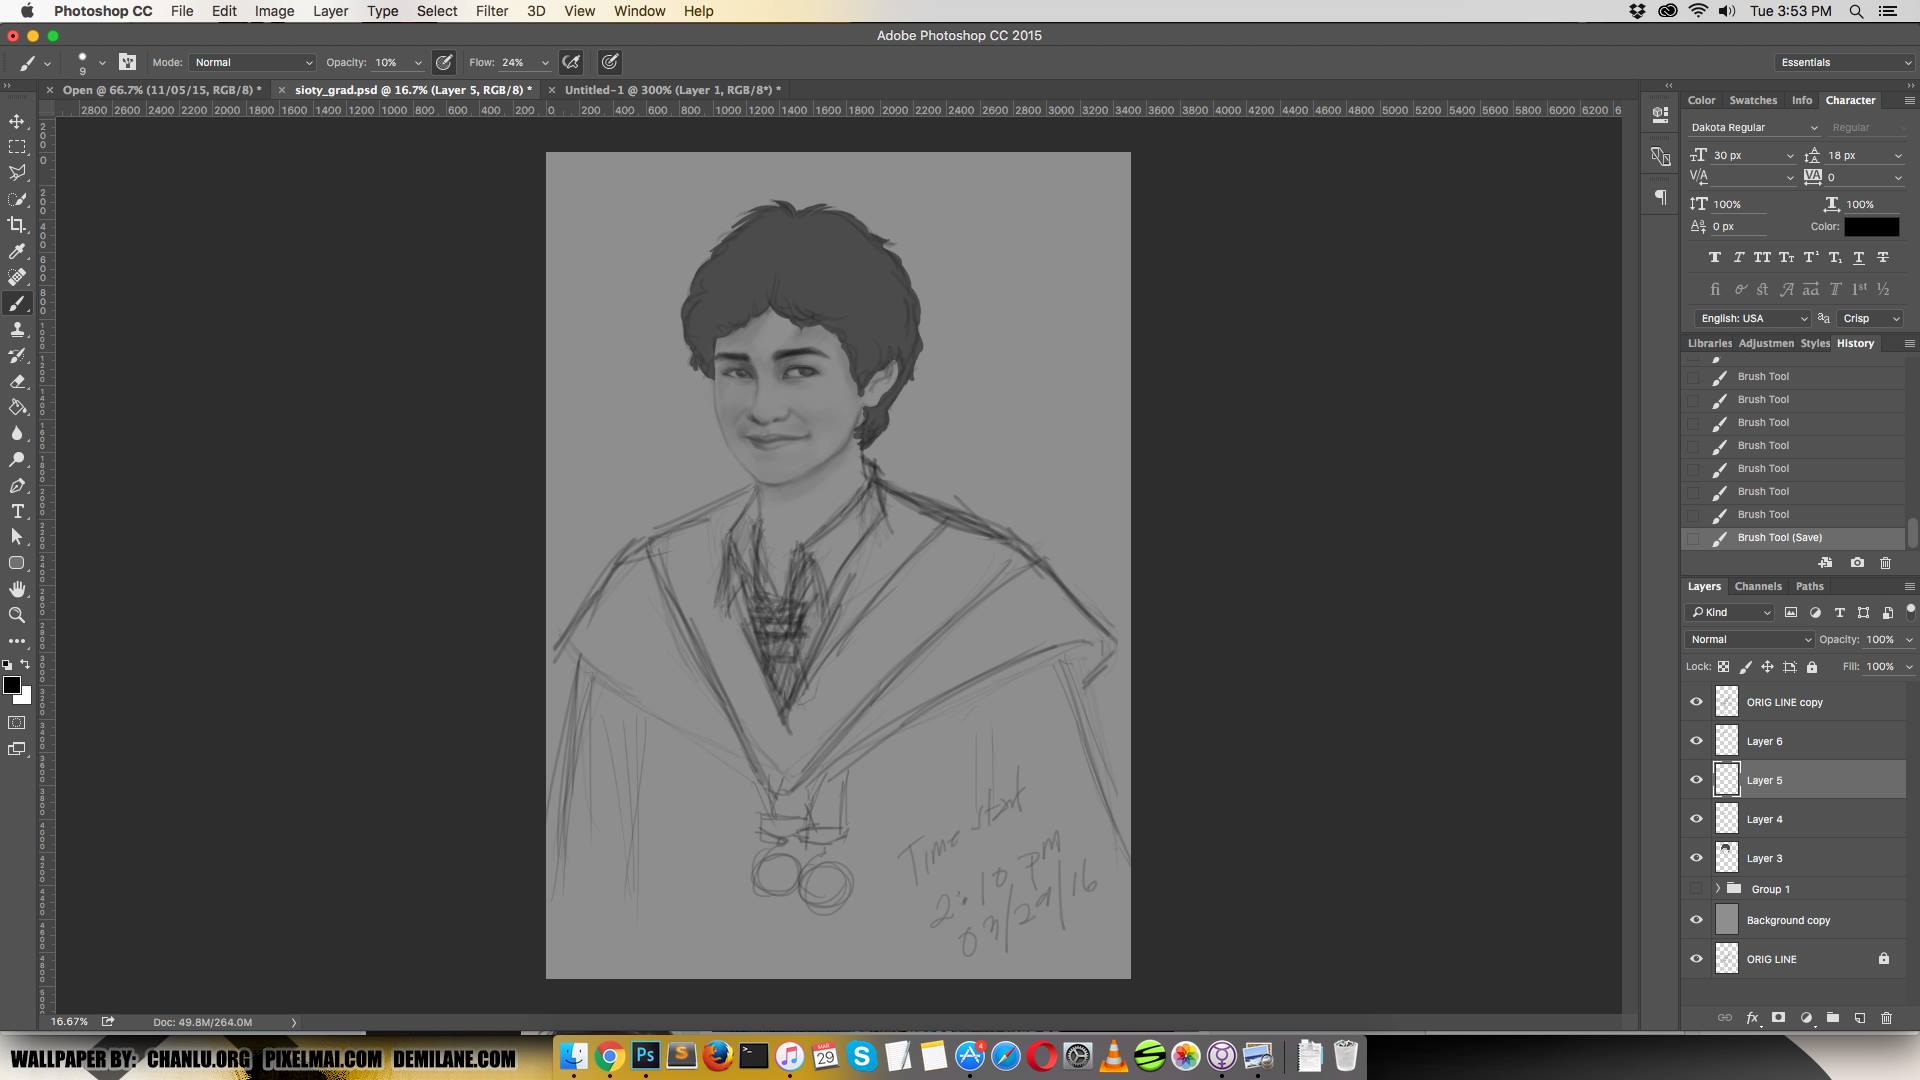1920x1080 pixels.
Task: Apply Faux Bold text style
Action: click(x=1714, y=258)
